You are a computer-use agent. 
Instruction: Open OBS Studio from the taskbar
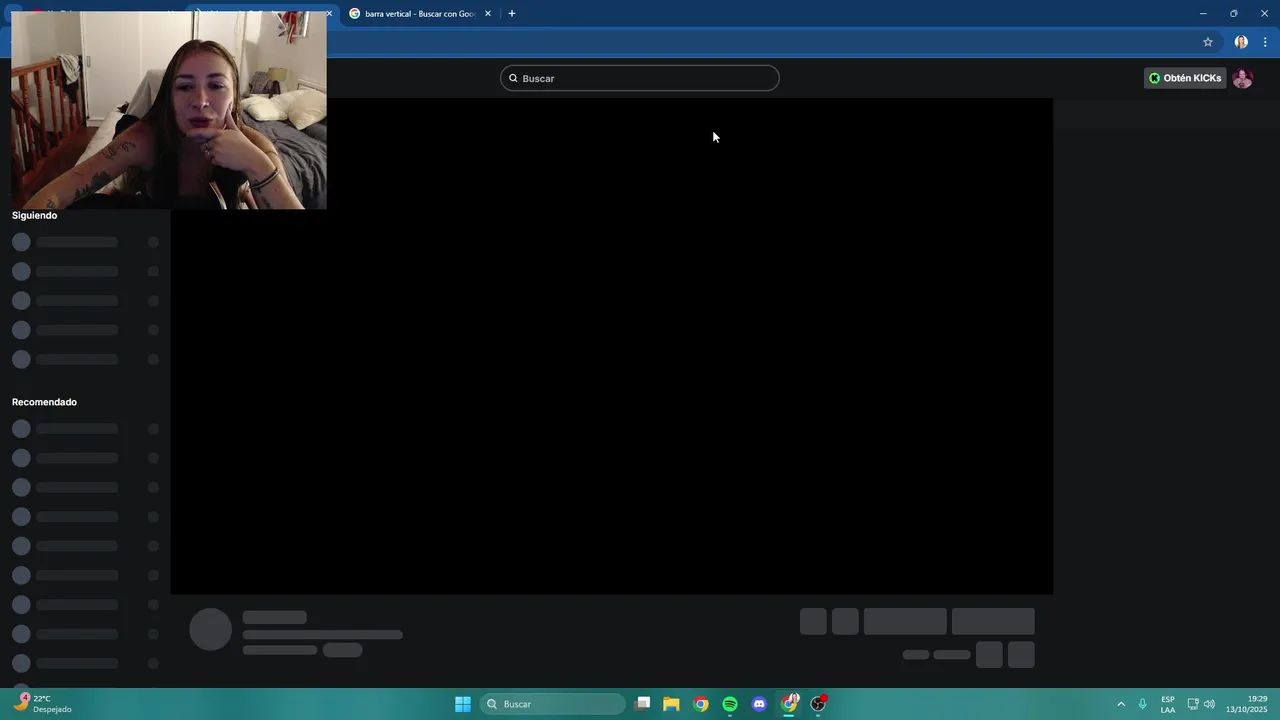pos(818,704)
